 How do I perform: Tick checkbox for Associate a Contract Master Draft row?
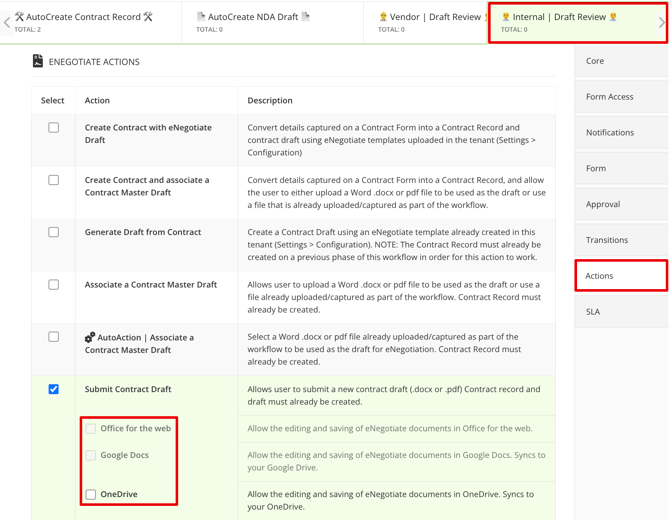tap(53, 285)
